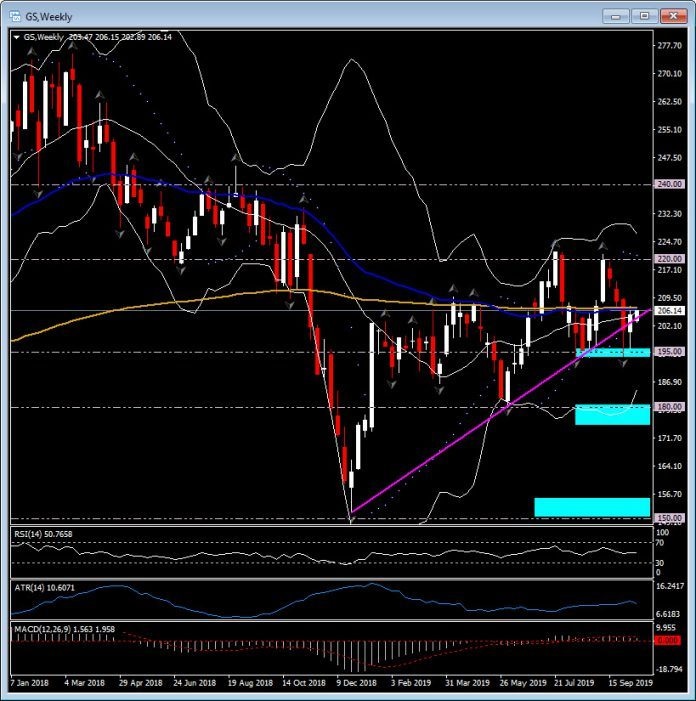The height and width of the screenshot is (701, 696).
Task: Select the 150.00 horizontal level price label
Action: point(669,518)
